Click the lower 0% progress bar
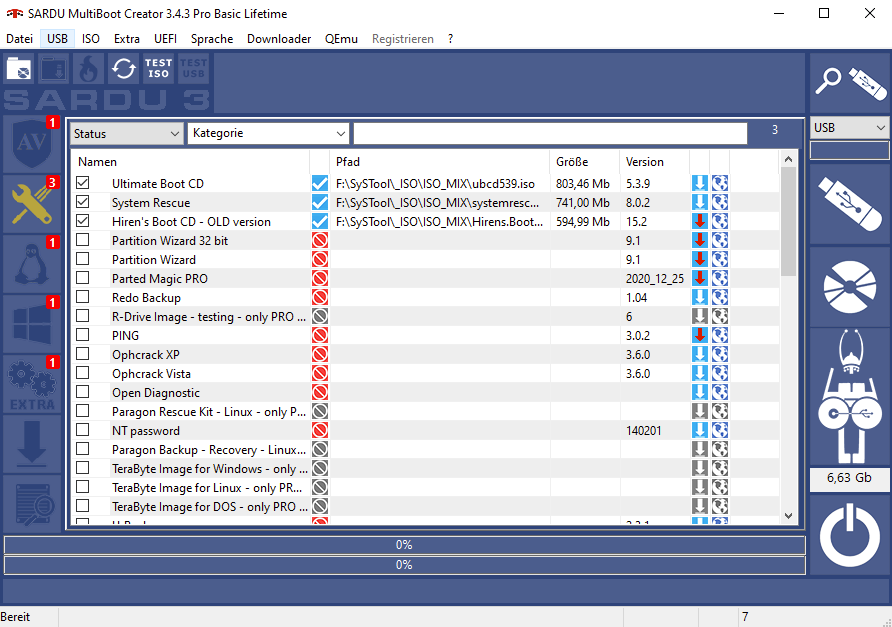Image resolution: width=892 pixels, height=627 pixels. coord(404,565)
